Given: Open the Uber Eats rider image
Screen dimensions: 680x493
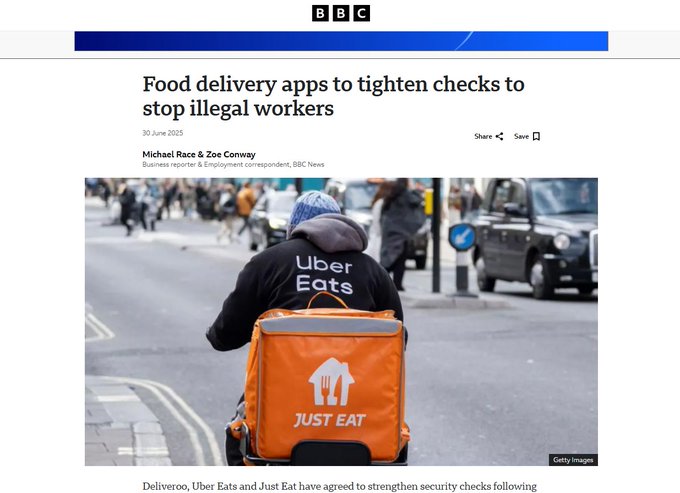Looking at the screenshot, I should pyautogui.click(x=341, y=322).
